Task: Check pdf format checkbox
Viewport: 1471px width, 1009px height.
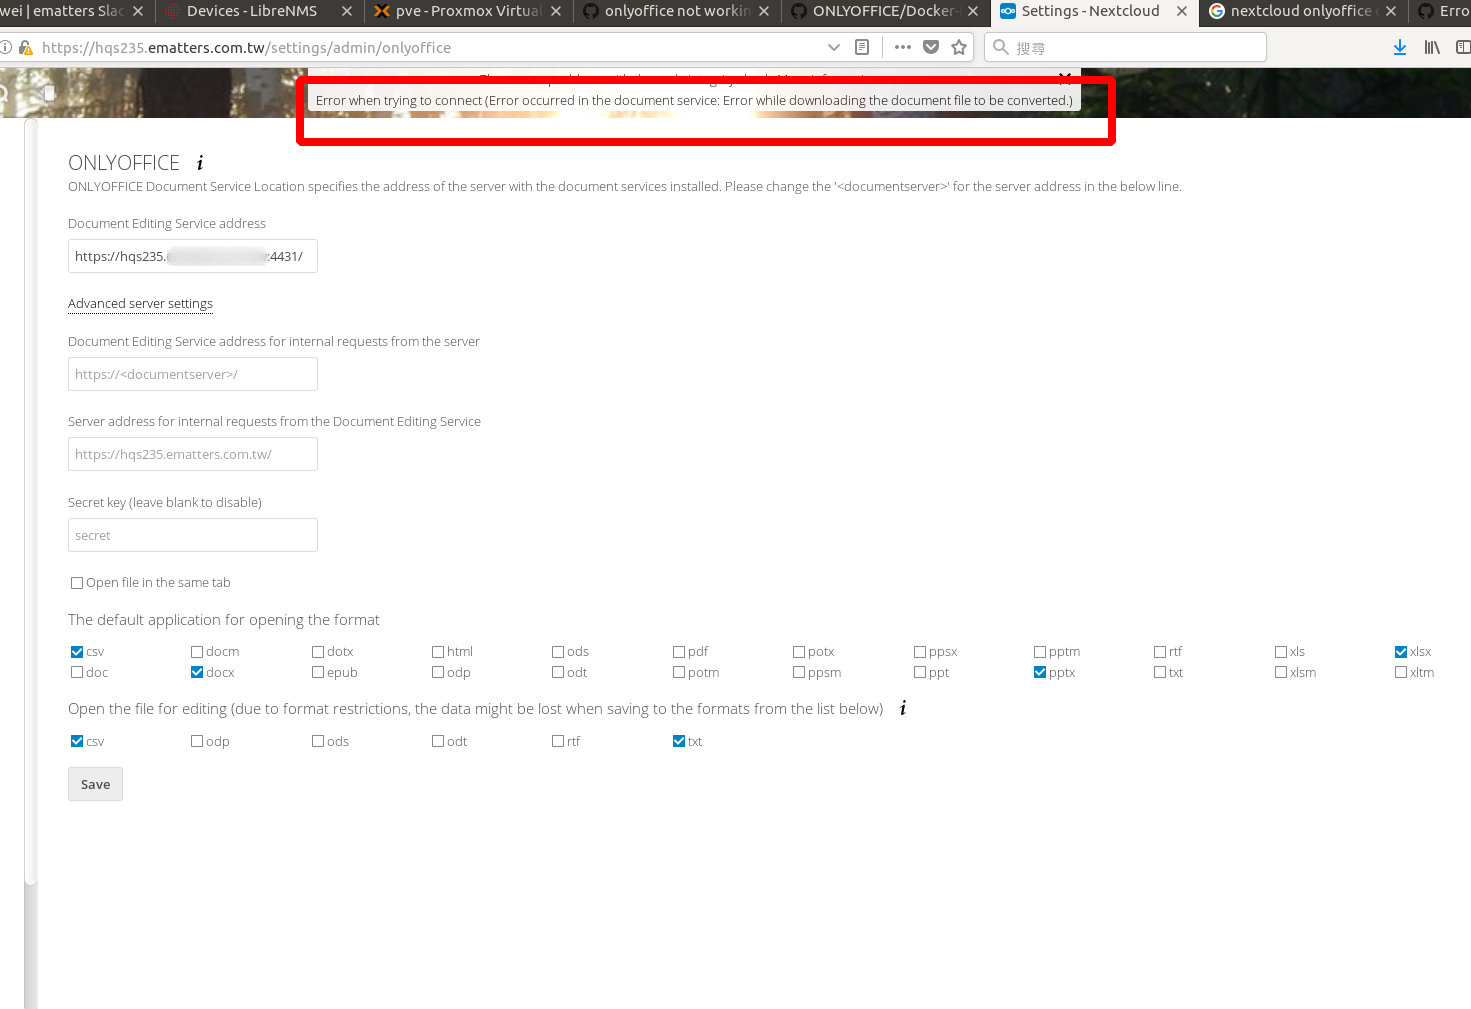Action: tap(679, 652)
